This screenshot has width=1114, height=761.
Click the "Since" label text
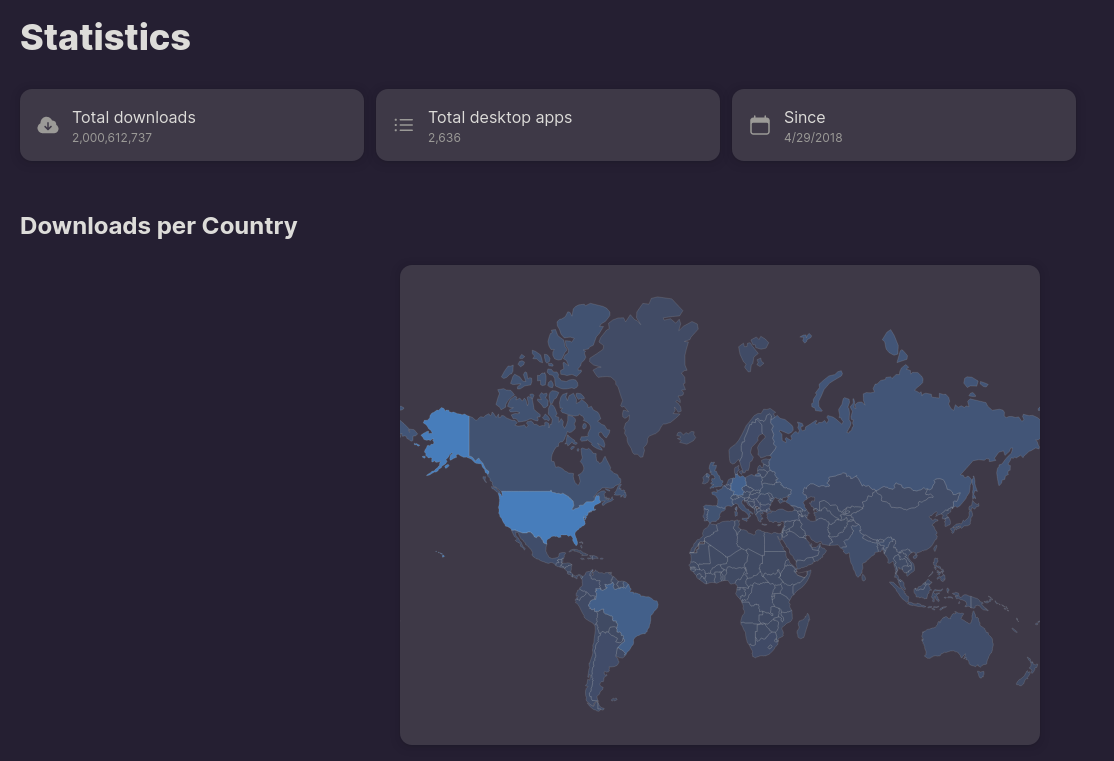pos(804,117)
